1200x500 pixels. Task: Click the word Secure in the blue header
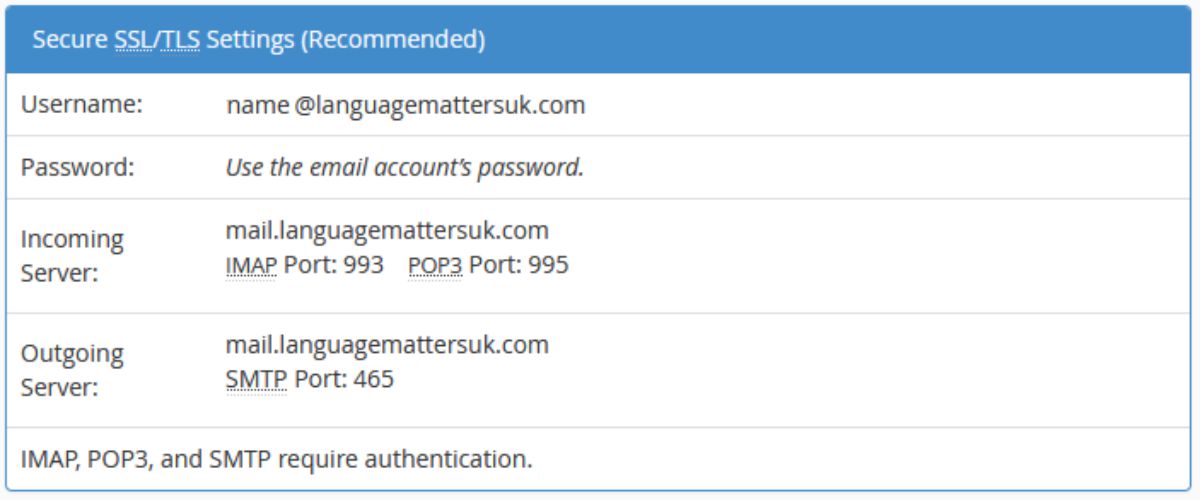point(69,40)
